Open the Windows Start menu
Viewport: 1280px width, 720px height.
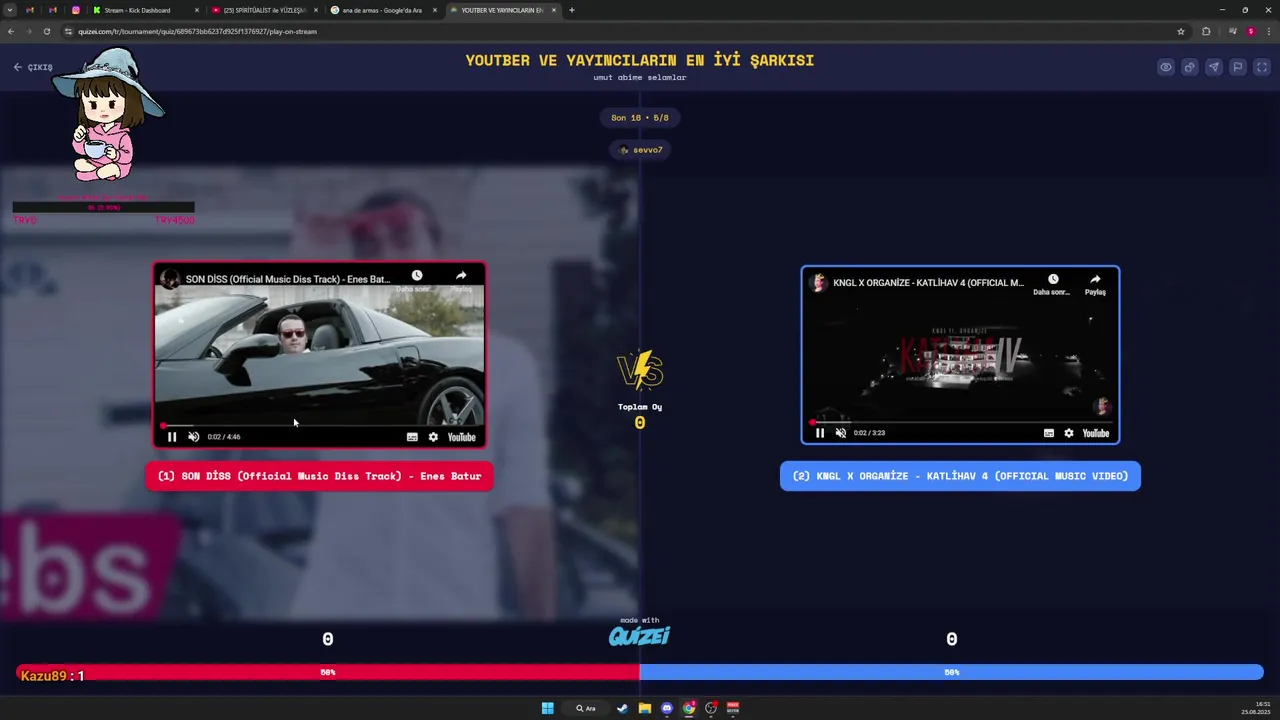547,708
